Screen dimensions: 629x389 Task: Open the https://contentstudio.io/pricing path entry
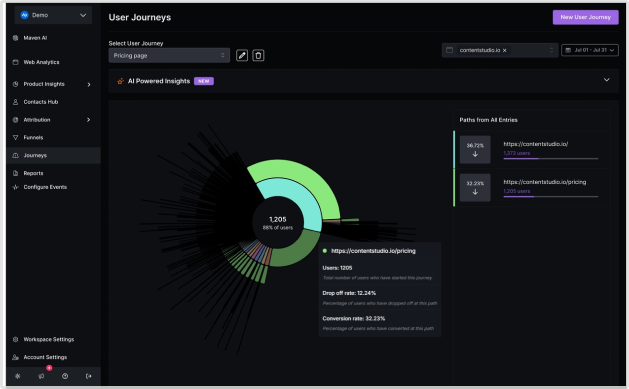(545, 182)
